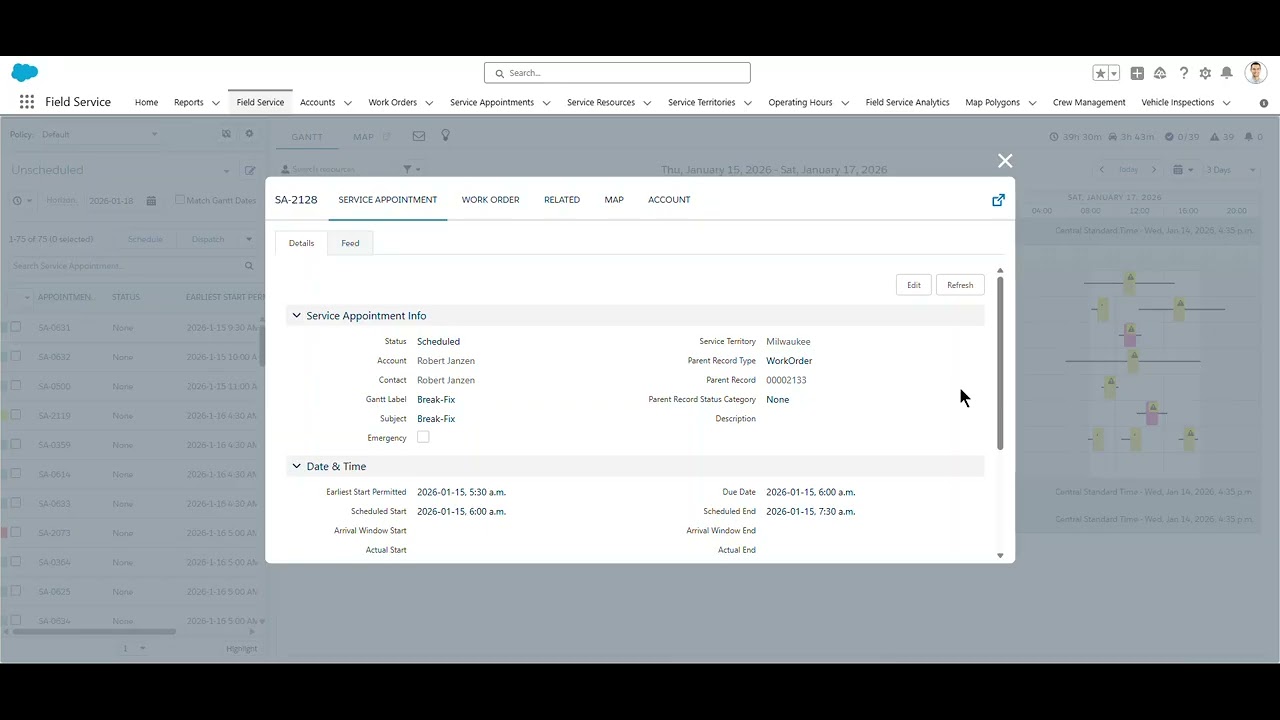Open the Favorites star icon
This screenshot has height=720, width=1280.
point(1100,73)
